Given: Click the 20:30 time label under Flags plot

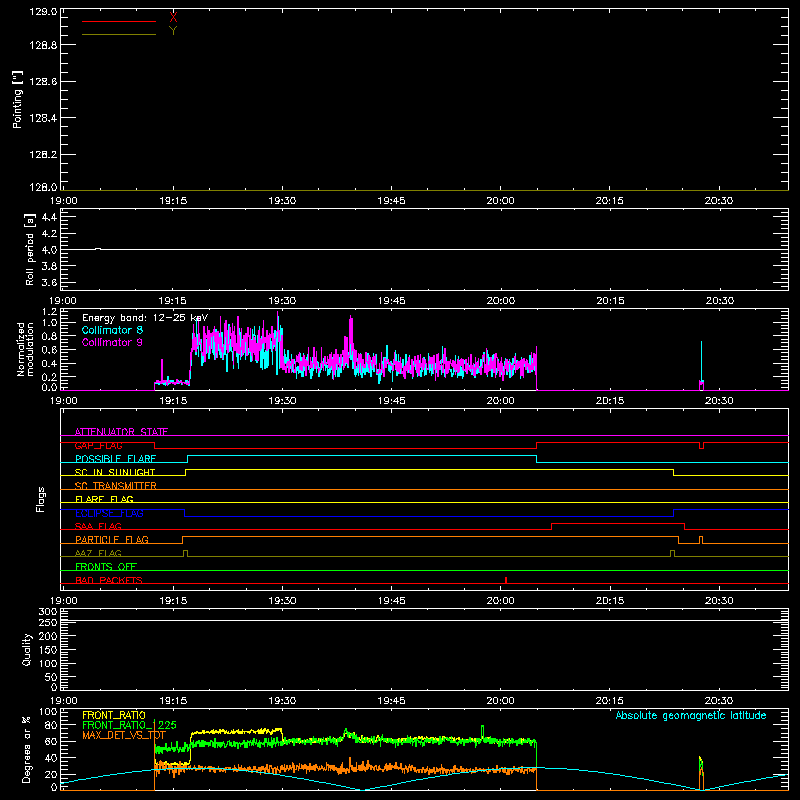Looking at the screenshot, I should coord(719,601).
